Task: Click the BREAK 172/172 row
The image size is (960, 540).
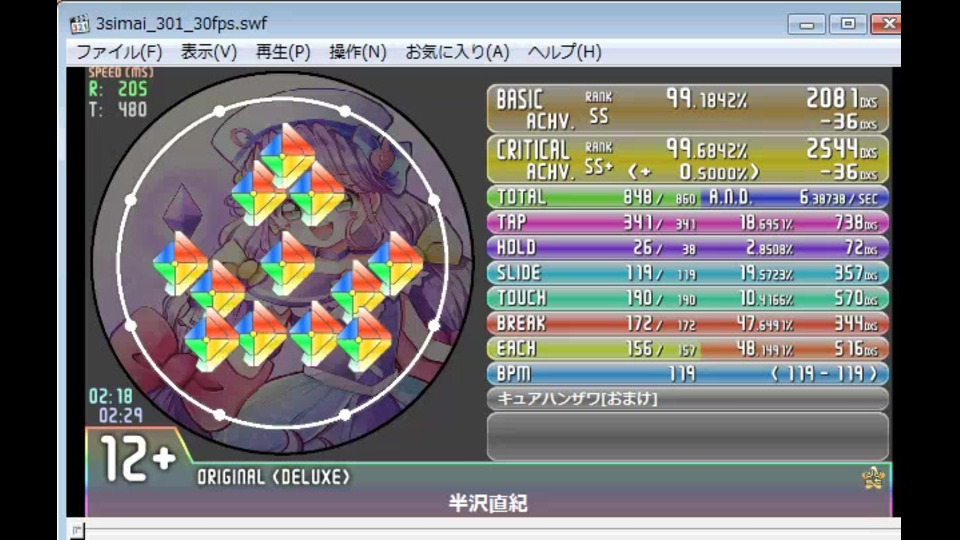Action: (x=688, y=323)
